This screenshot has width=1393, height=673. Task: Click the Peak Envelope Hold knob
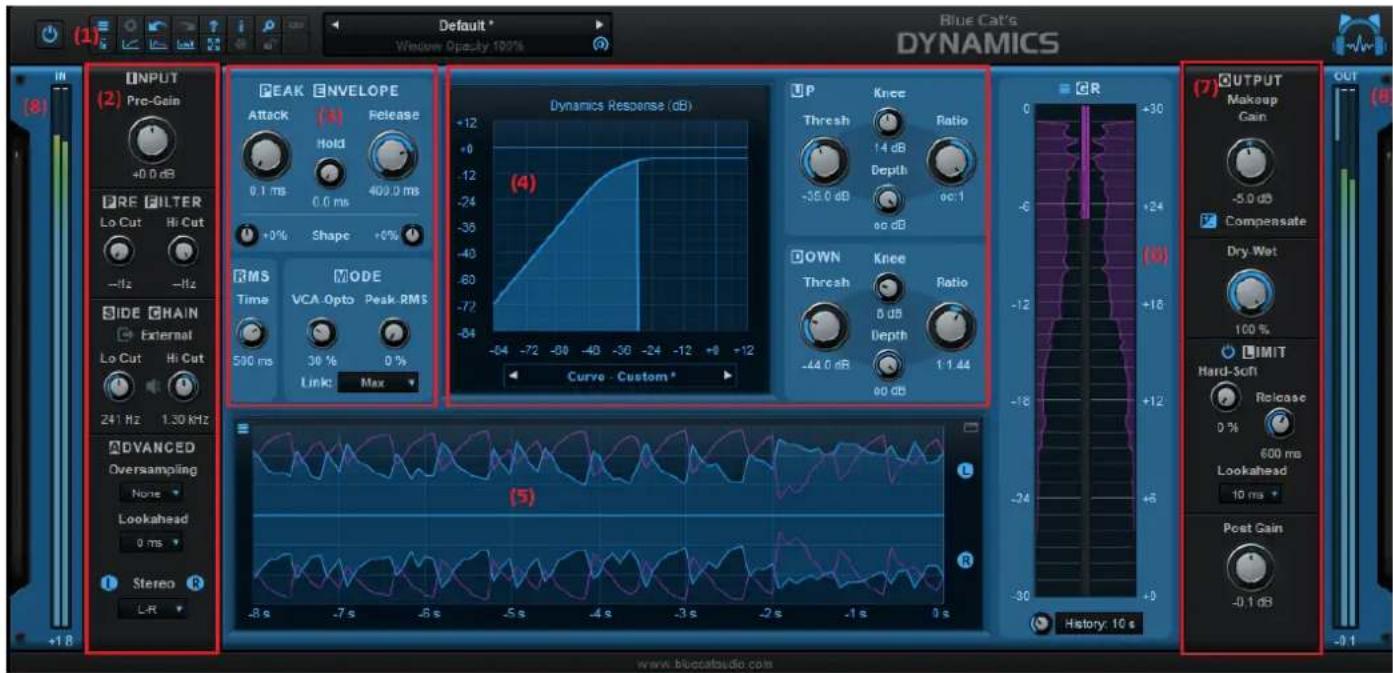(x=329, y=174)
